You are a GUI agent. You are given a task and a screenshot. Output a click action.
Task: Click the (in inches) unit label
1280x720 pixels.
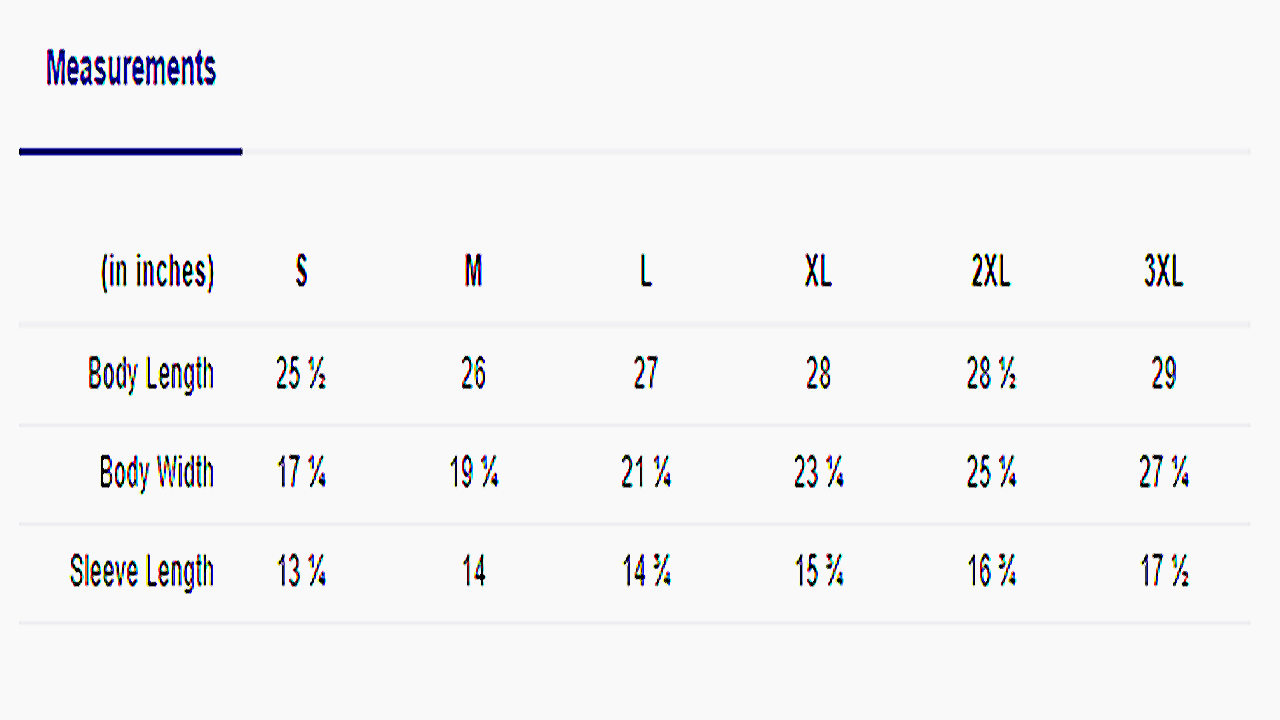157,272
